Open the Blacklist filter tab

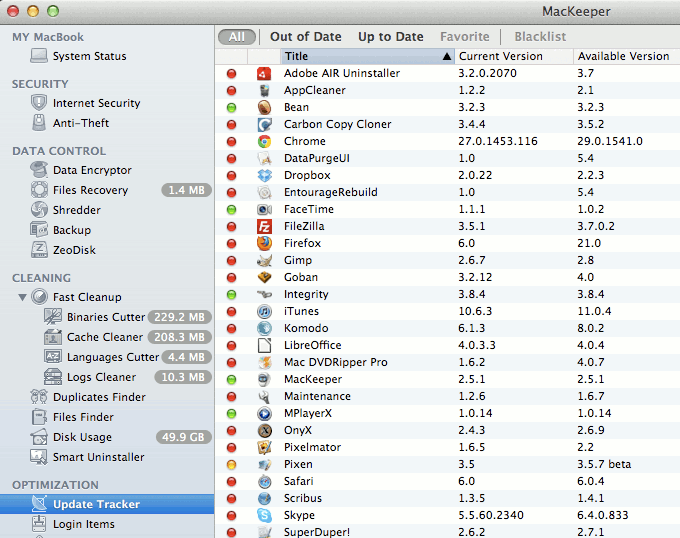(540, 37)
